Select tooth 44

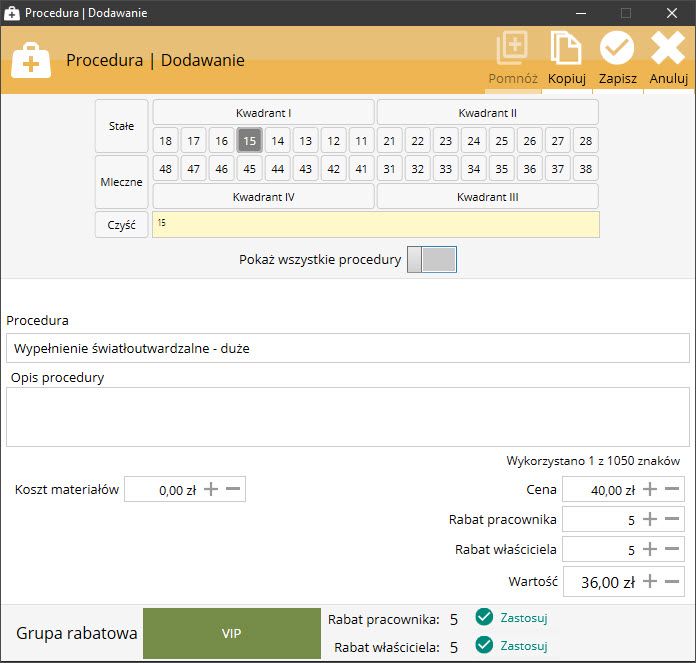click(x=277, y=169)
